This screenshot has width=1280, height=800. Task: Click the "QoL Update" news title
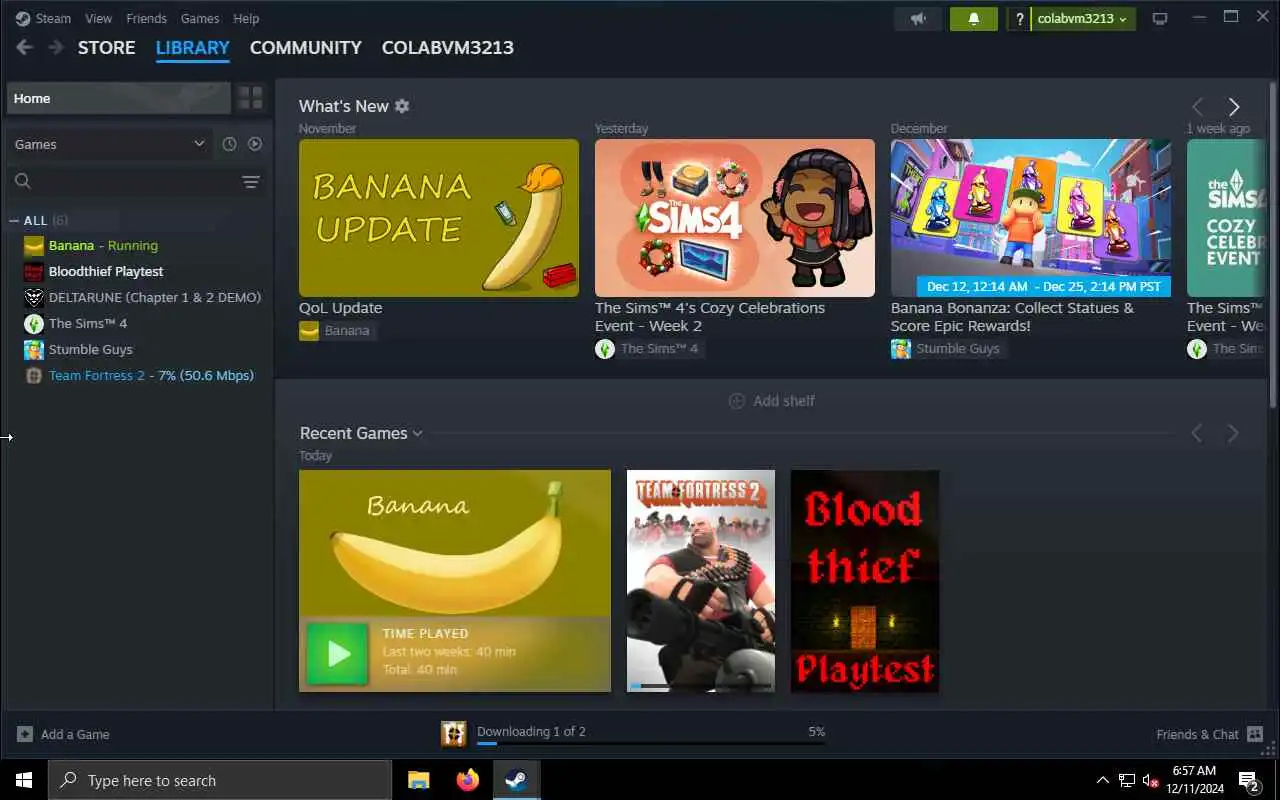click(340, 308)
